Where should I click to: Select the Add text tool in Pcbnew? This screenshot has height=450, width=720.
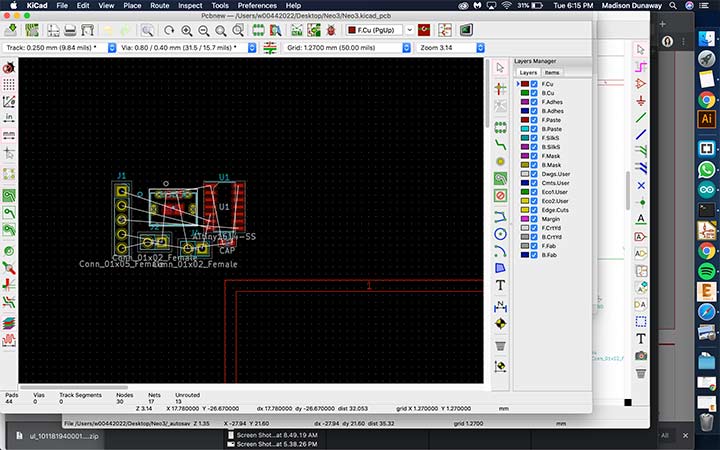tap(501, 286)
